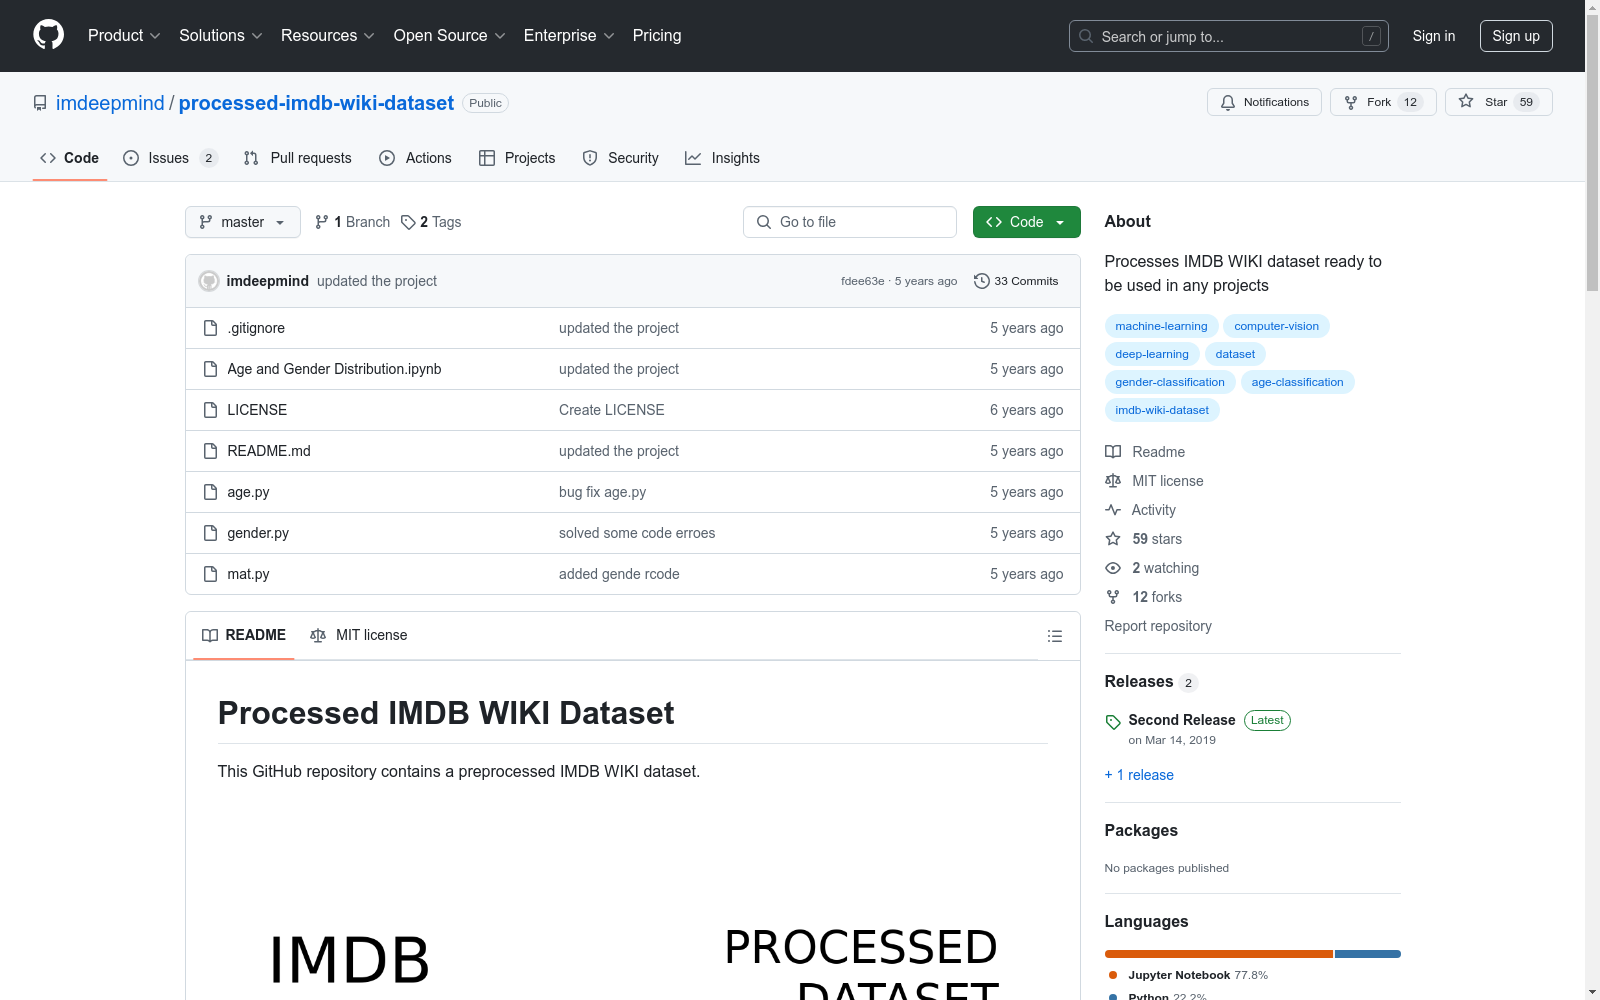Click the MIT license scales icon in sidebar
Screen dimensions: 1600x1000
point(1112,481)
